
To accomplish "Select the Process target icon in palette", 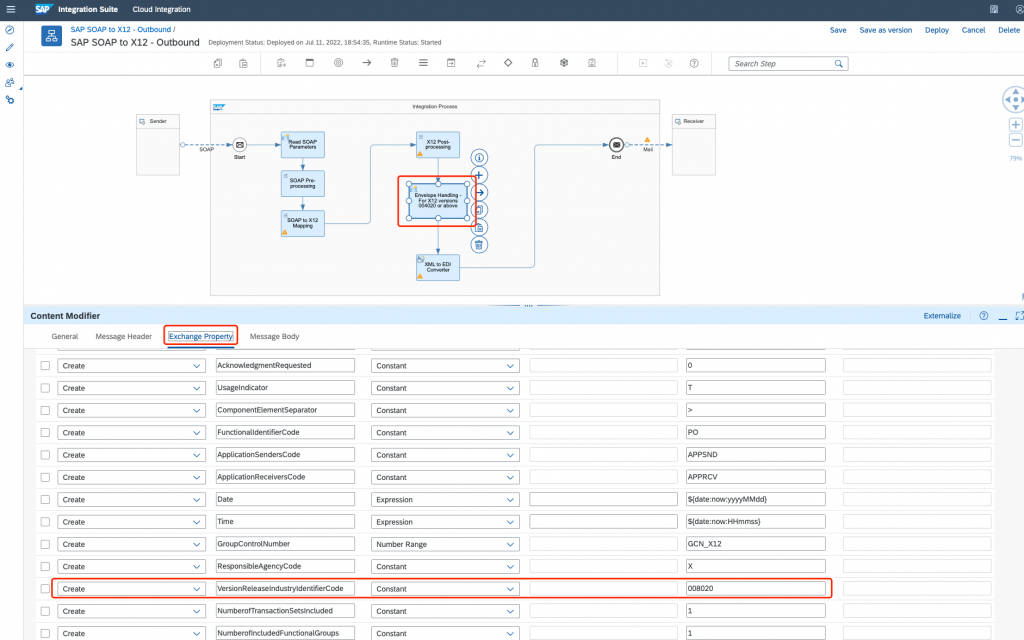I will (x=338, y=63).
